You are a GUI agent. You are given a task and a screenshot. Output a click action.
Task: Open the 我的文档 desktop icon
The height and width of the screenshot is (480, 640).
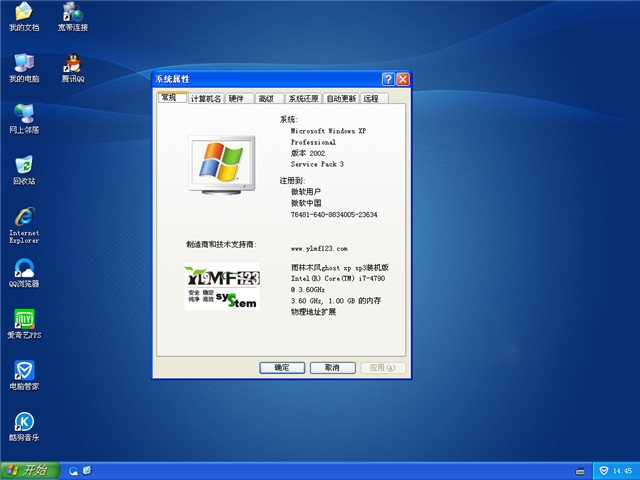(x=24, y=17)
